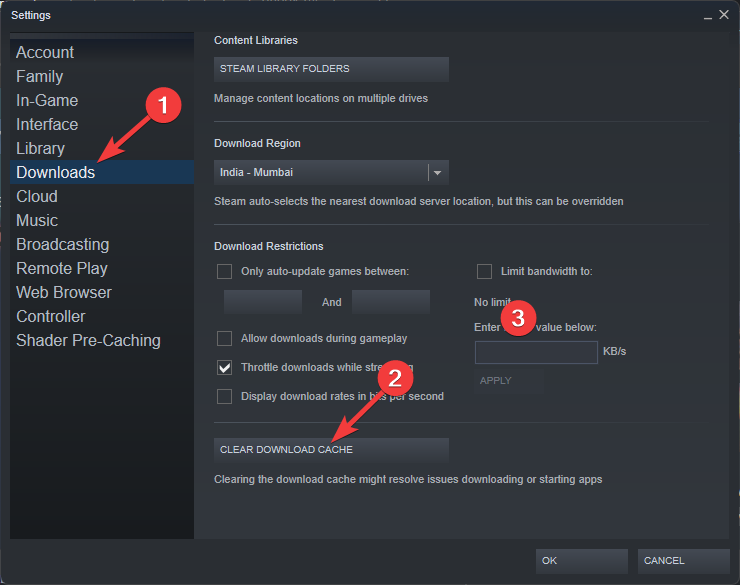740x585 pixels.
Task: Click the 'Download Region' heading
Action: (x=257, y=143)
